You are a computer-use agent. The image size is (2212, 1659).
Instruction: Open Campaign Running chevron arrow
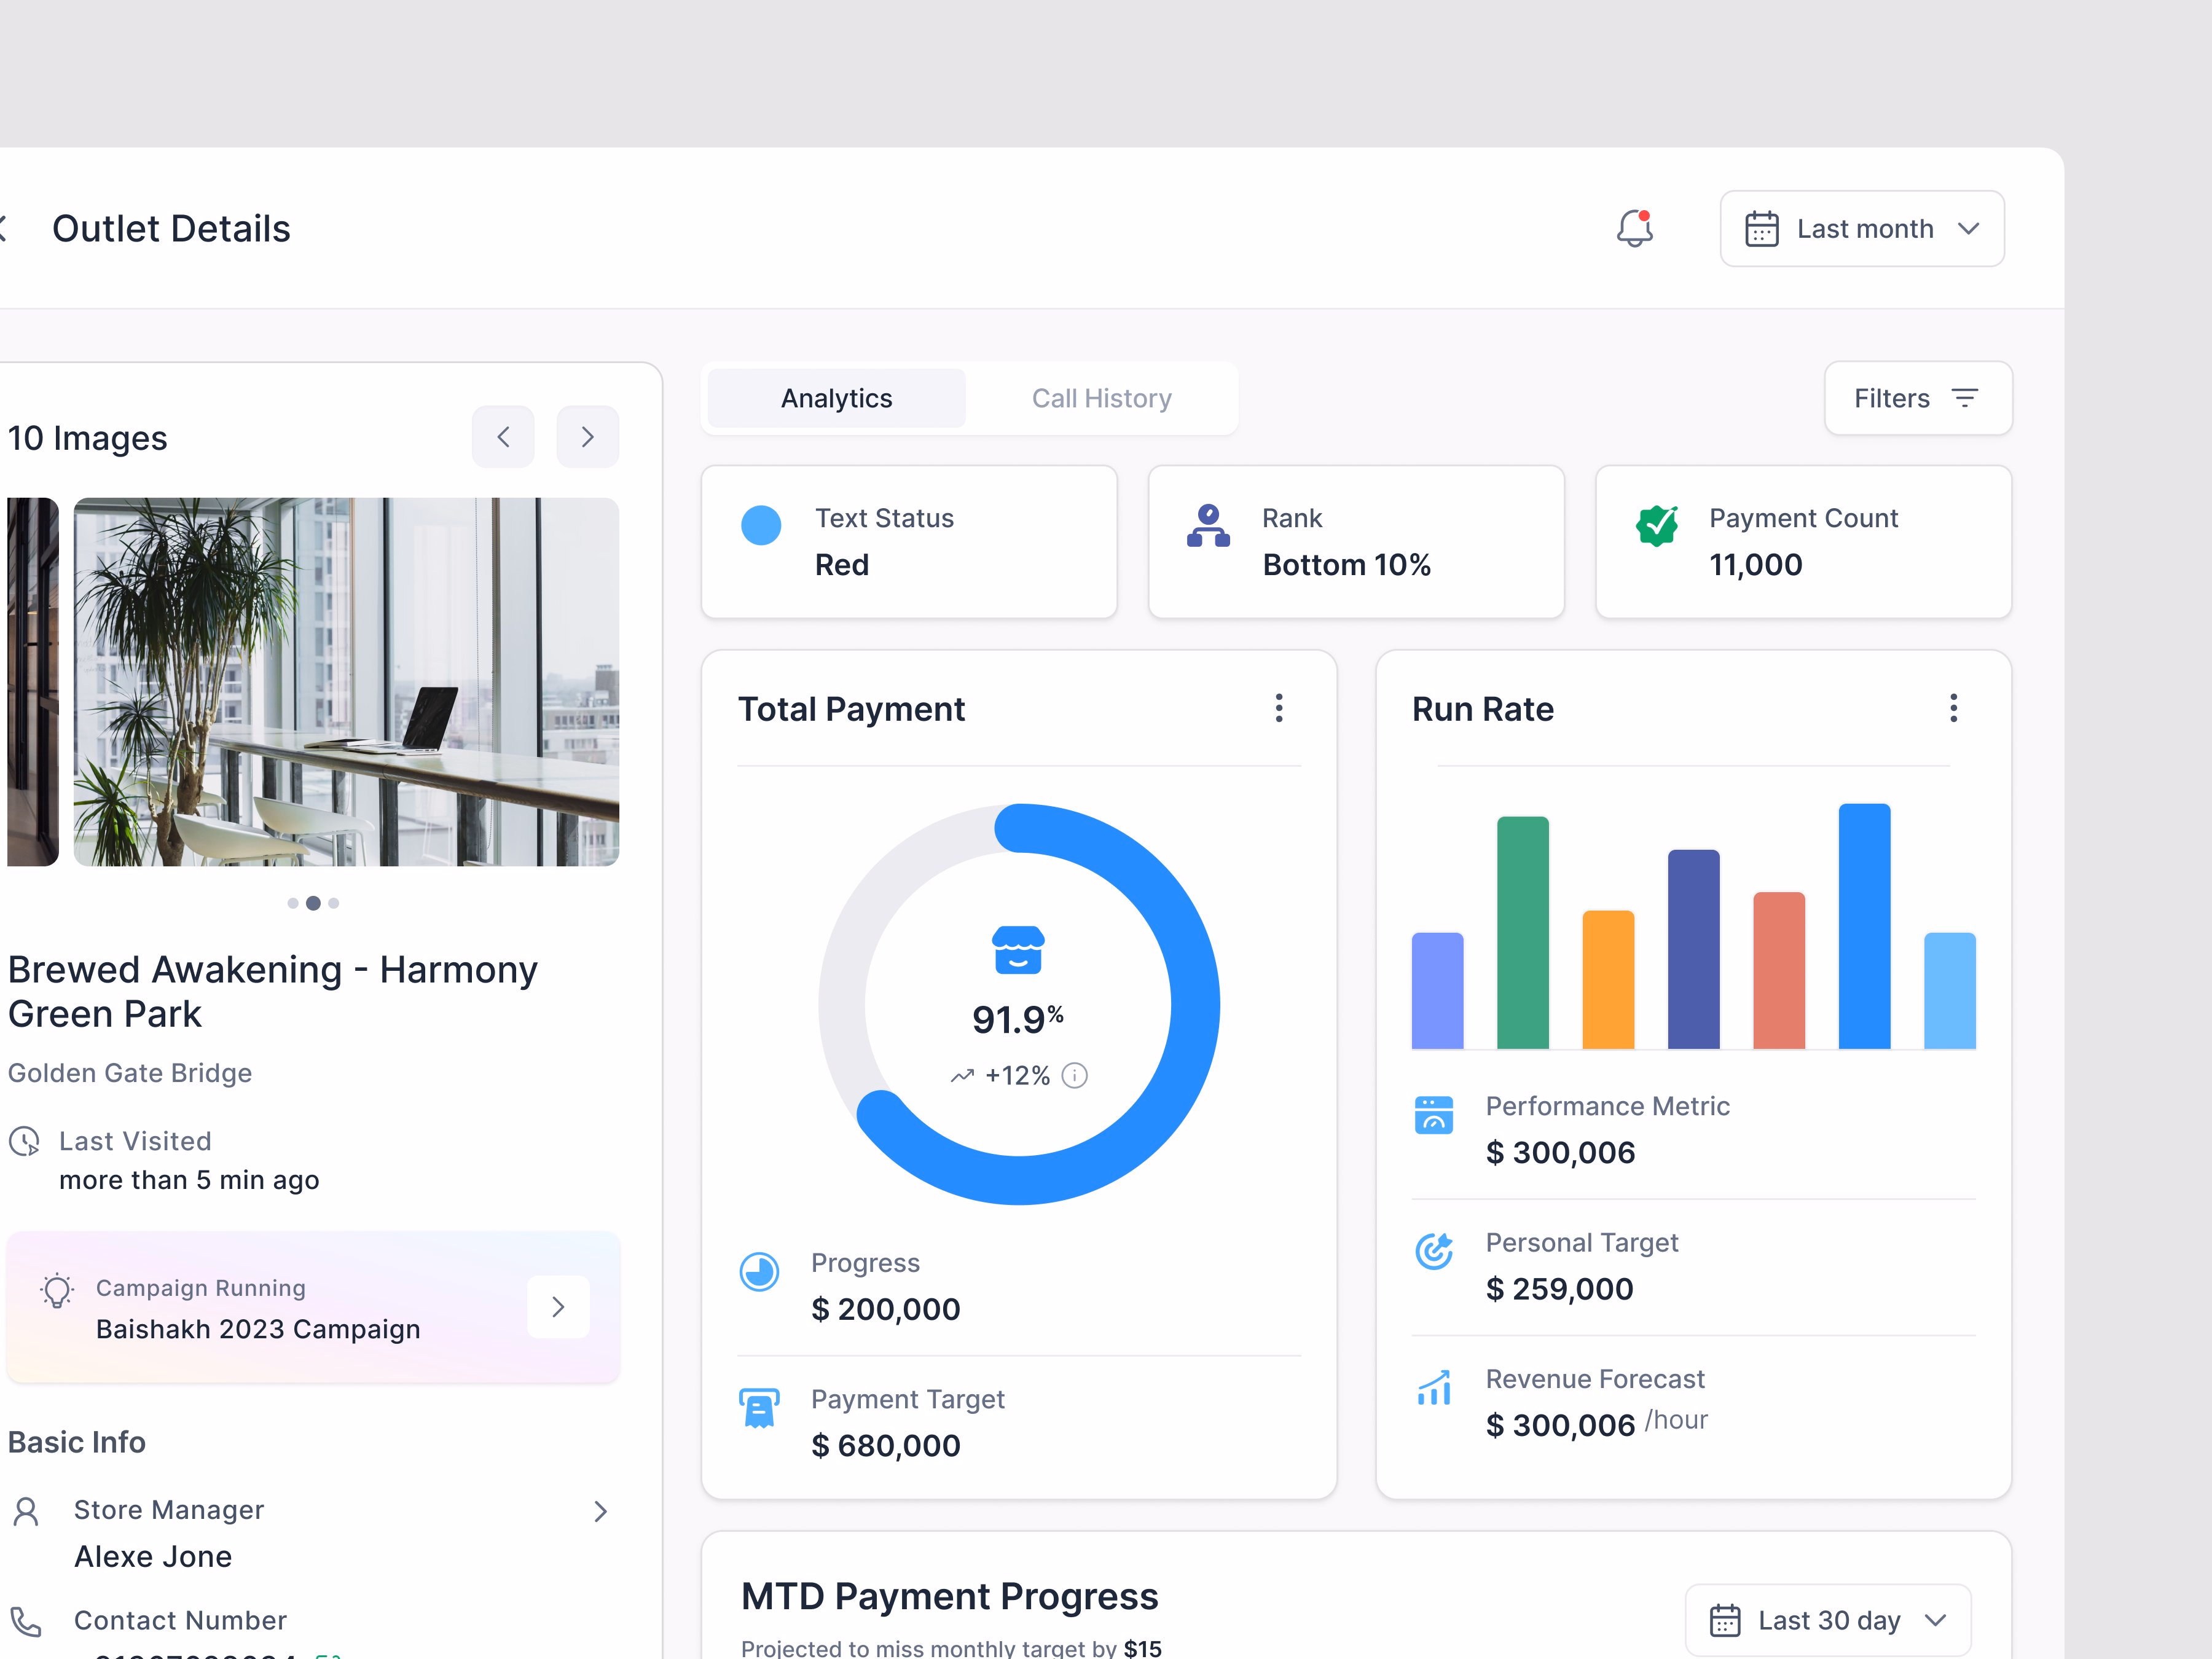point(558,1306)
